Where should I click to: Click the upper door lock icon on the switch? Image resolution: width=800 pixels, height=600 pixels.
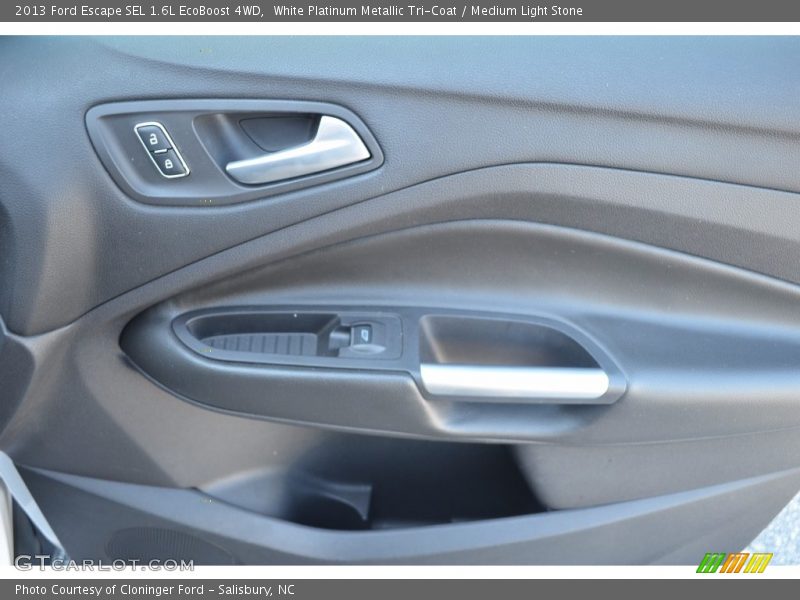click(153, 138)
